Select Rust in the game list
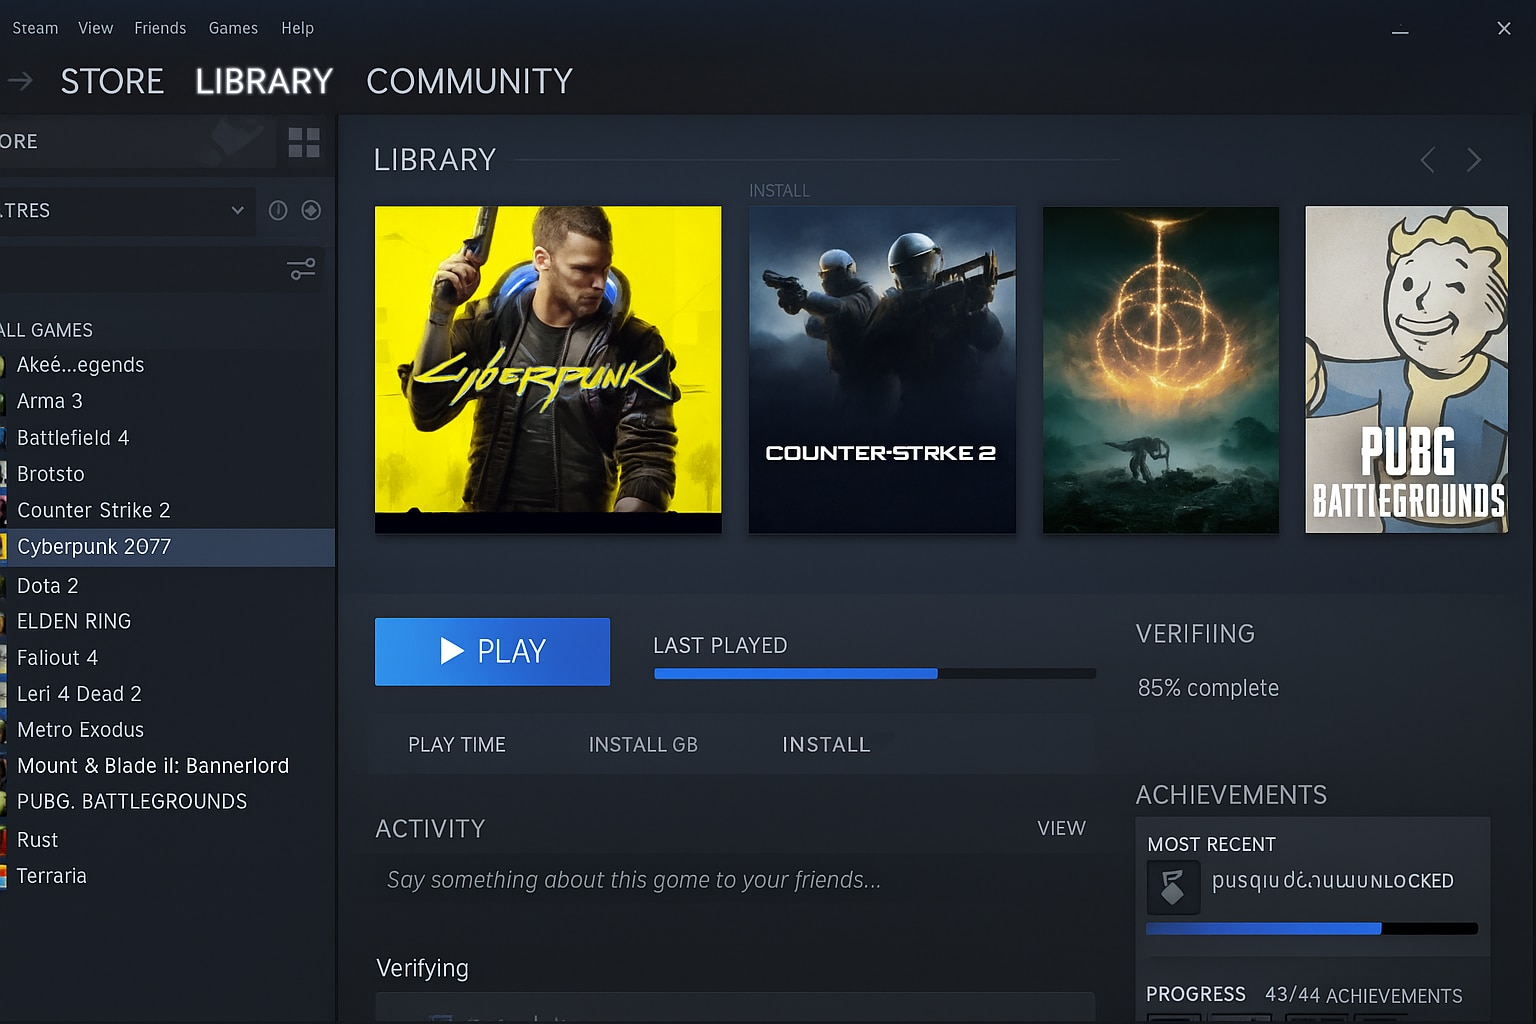This screenshot has width=1536, height=1024. click(x=38, y=840)
